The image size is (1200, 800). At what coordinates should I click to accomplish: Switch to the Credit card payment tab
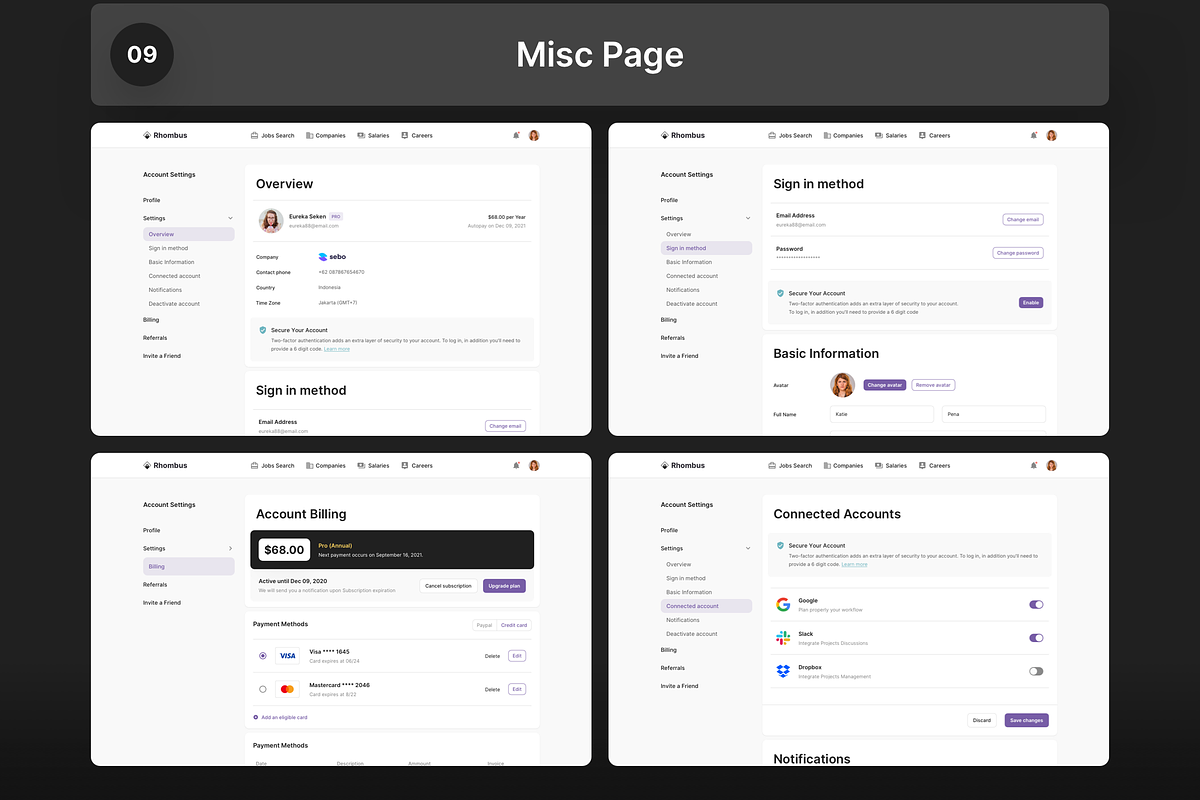click(x=514, y=625)
